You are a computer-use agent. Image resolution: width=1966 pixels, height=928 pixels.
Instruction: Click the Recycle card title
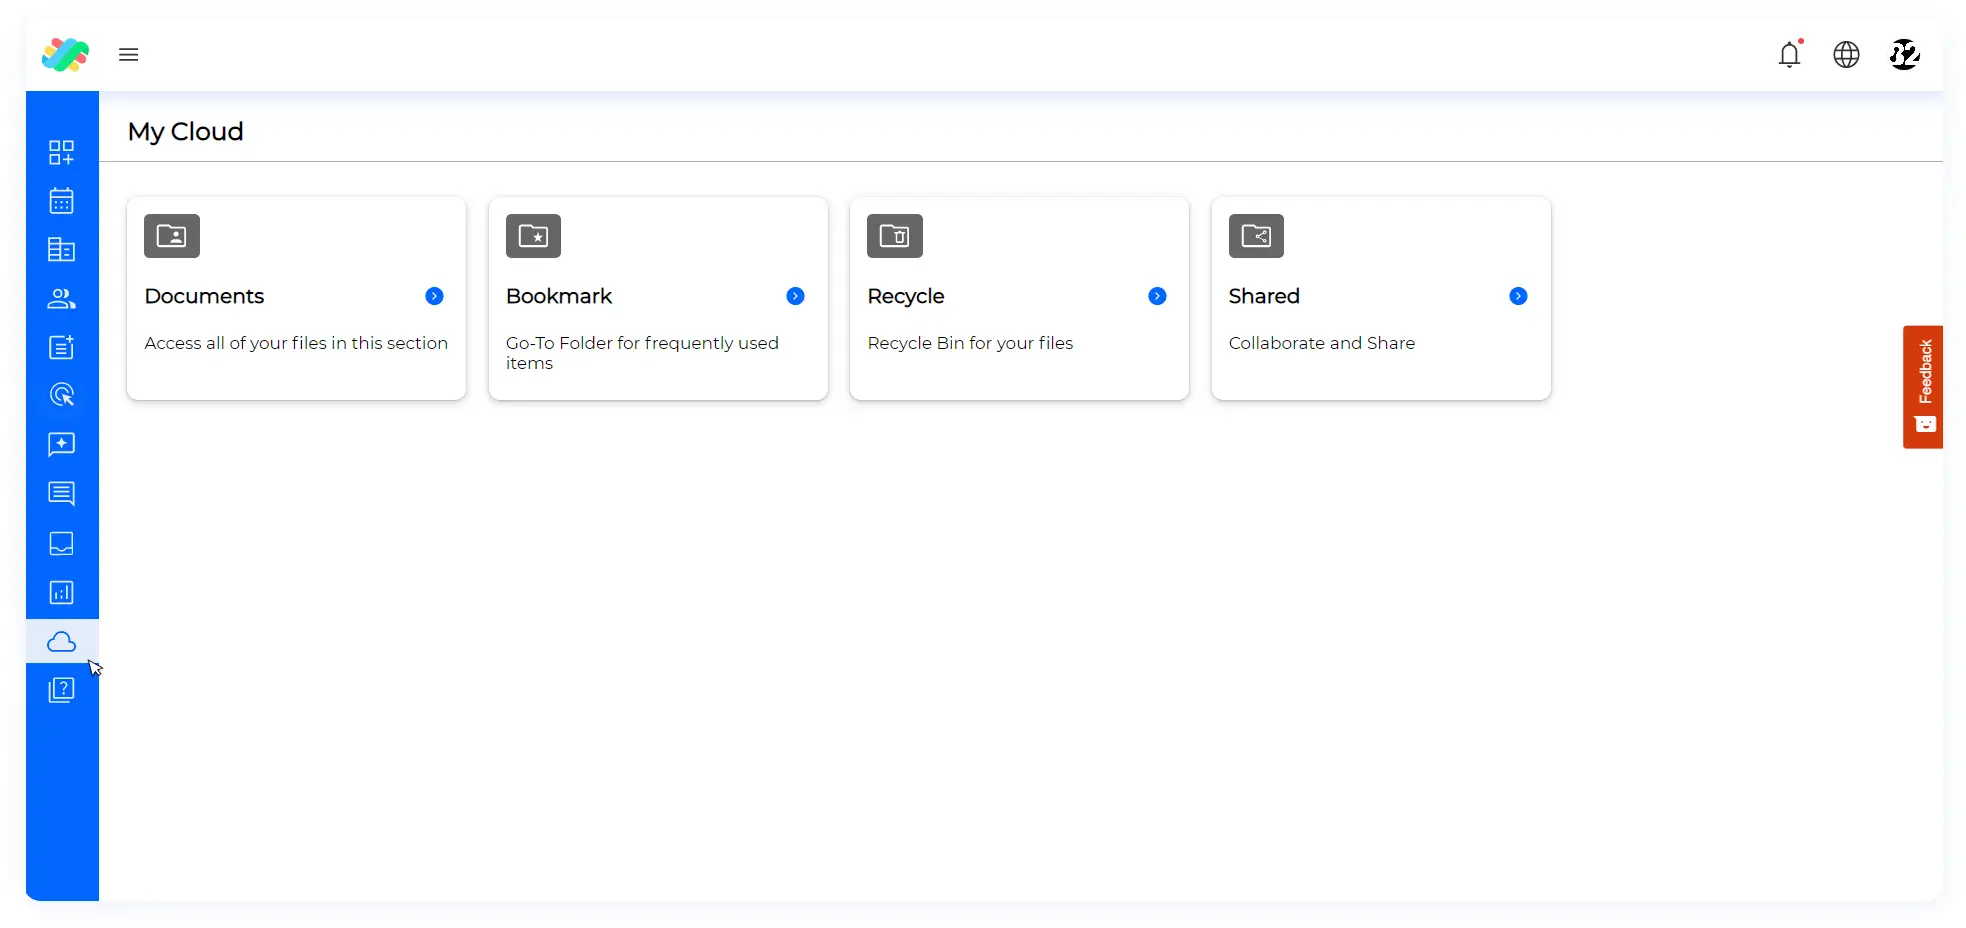tap(906, 296)
